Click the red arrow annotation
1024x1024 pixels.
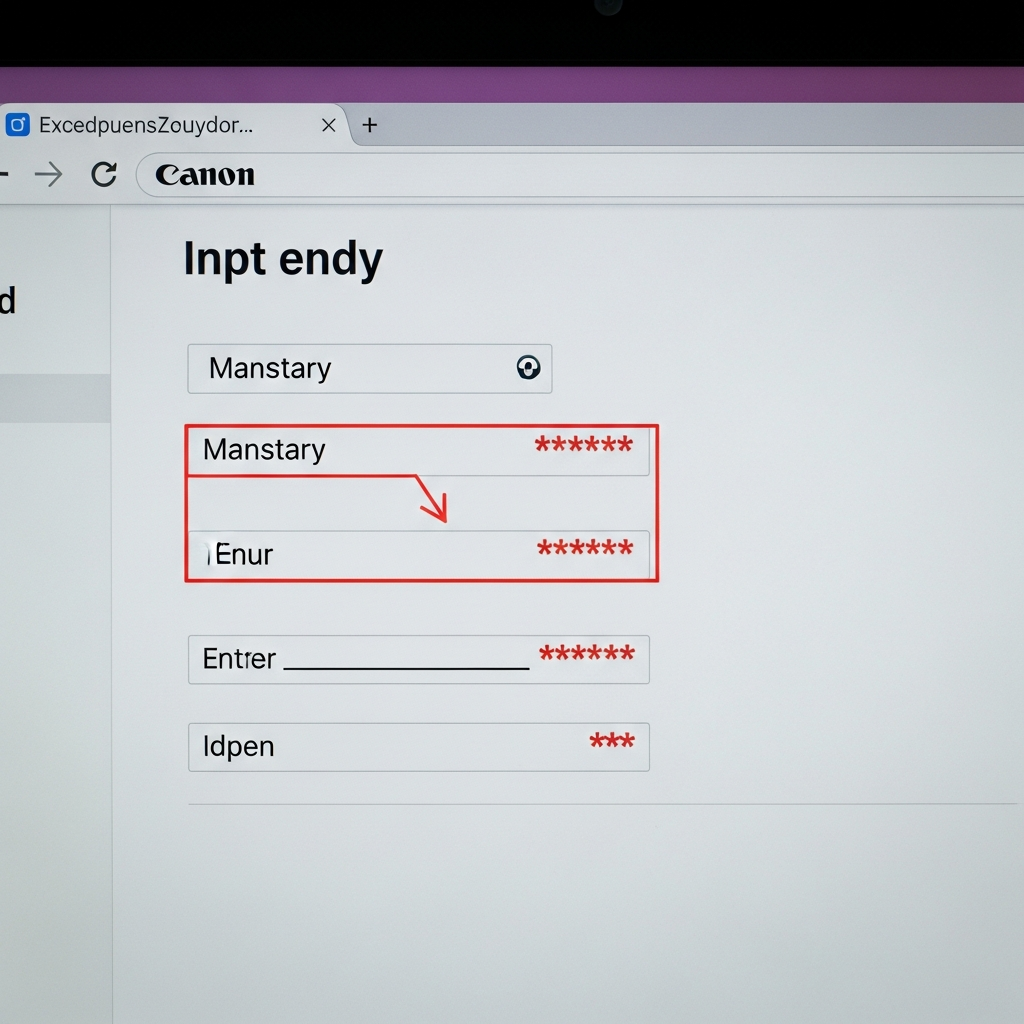[x=431, y=499]
